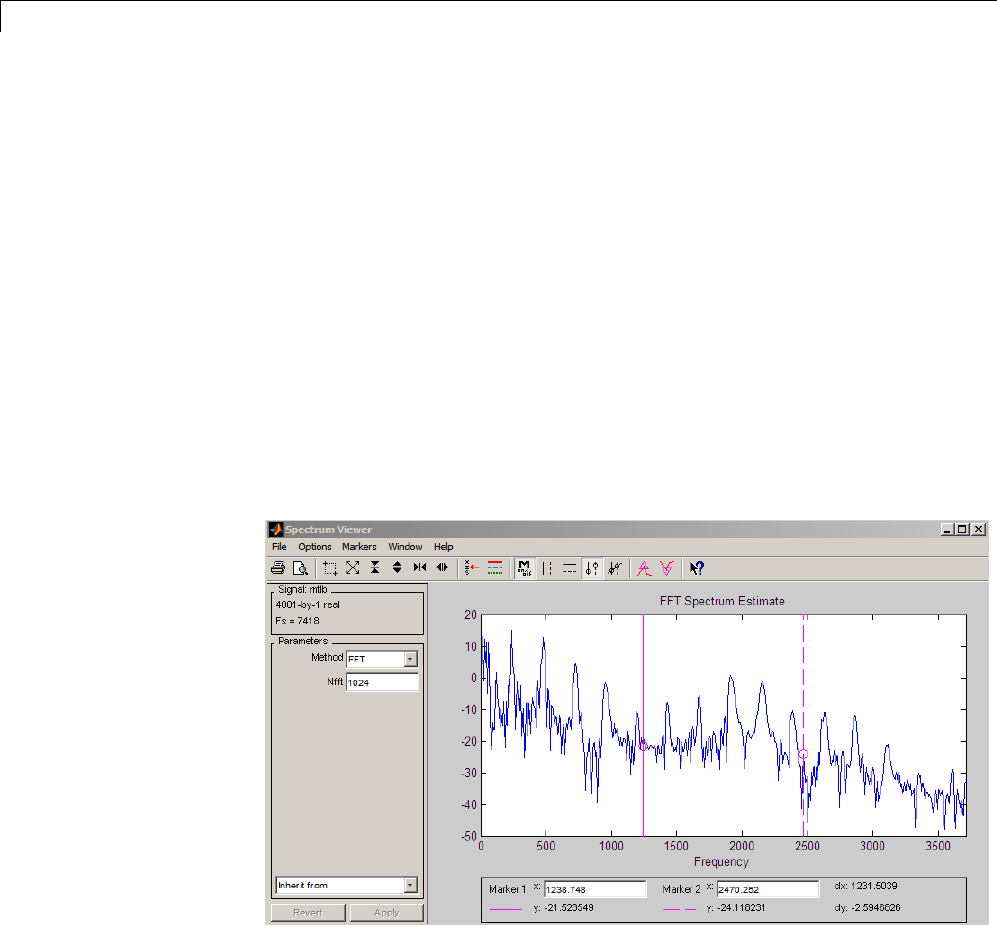Screen dimensions: 997x925
Task: Click the Valleys marker icon
Action: (667, 568)
